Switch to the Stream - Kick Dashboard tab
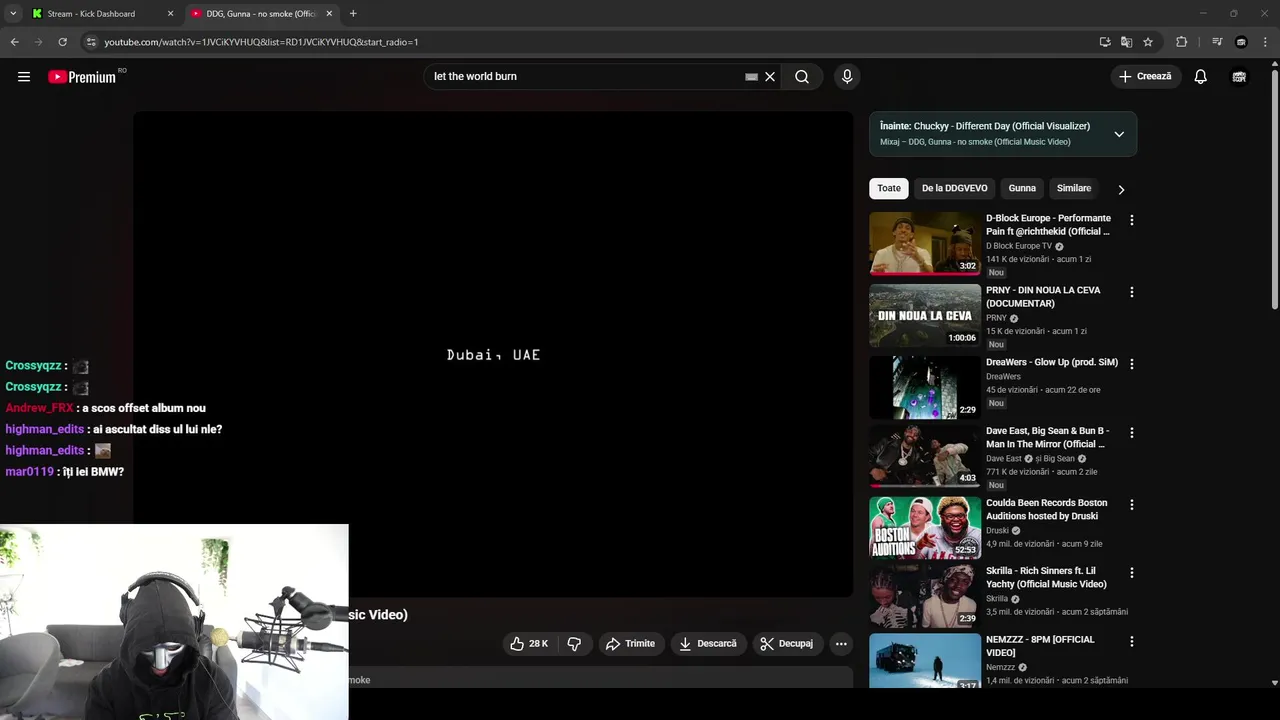The image size is (1280, 720). (x=104, y=14)
